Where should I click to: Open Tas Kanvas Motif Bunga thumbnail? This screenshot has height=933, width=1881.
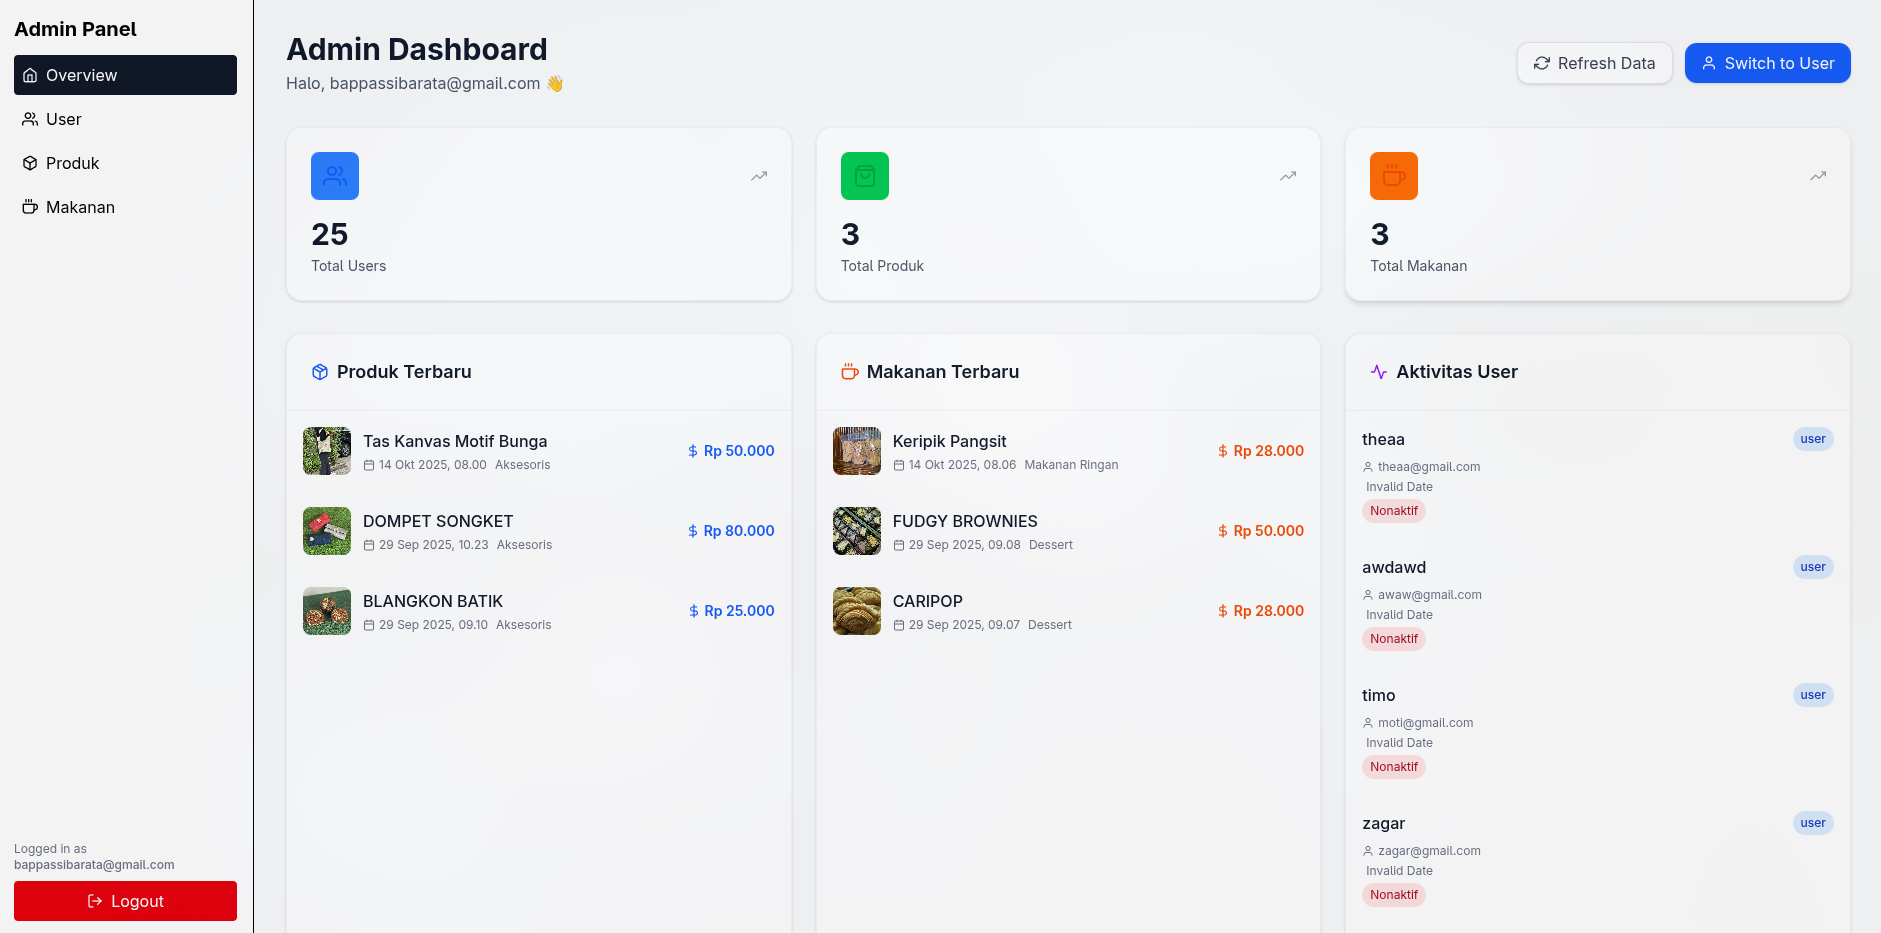(x=327, y=451)
